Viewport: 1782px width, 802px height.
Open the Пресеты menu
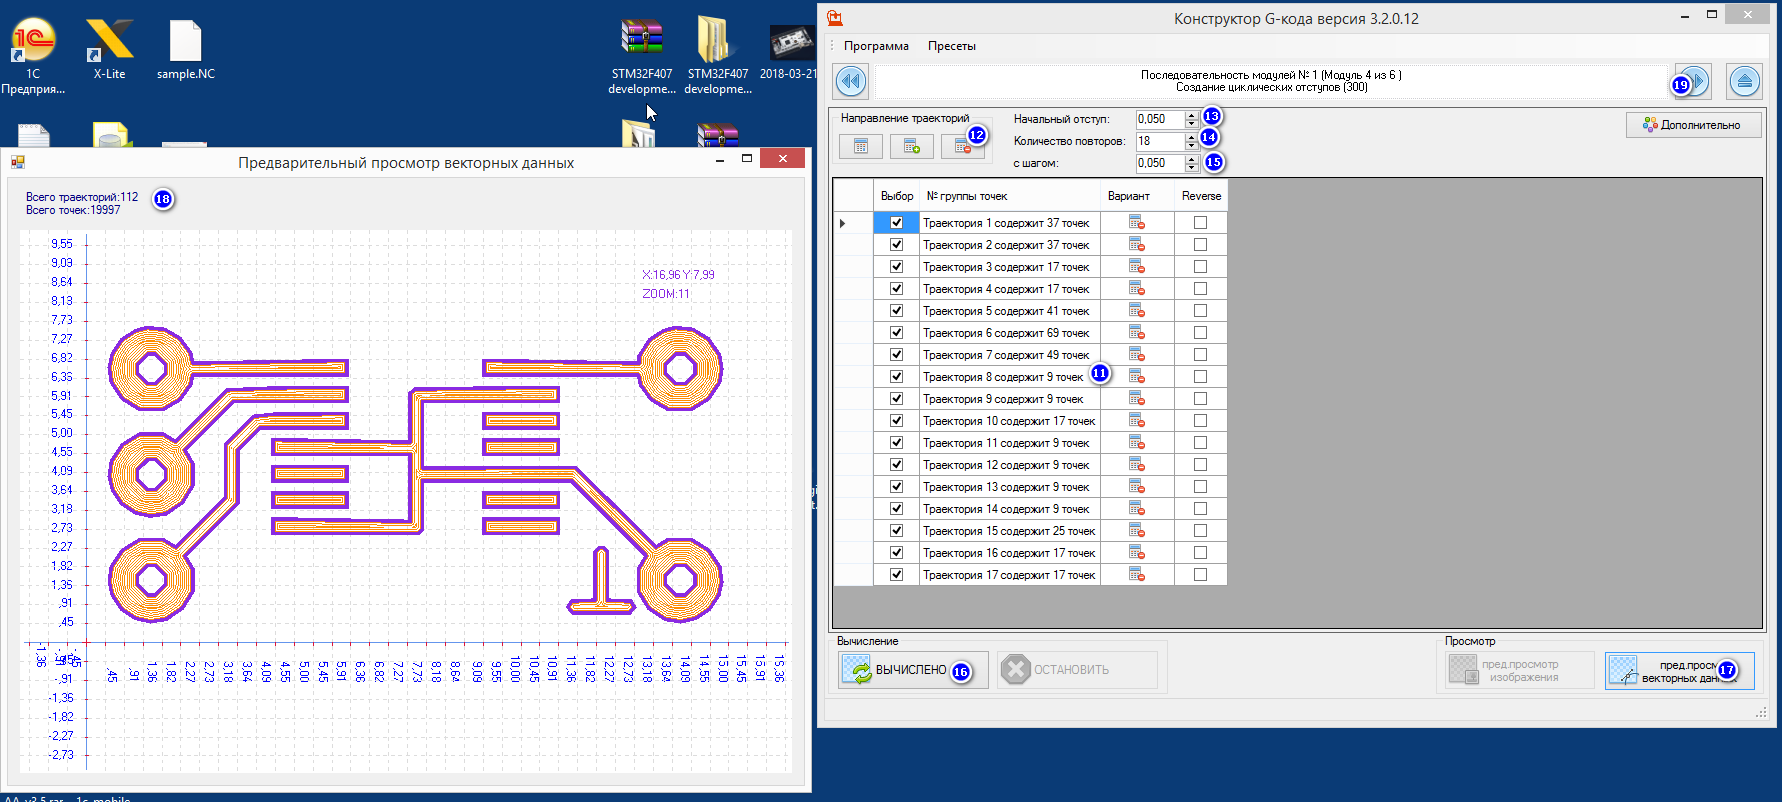coord(951,46)
